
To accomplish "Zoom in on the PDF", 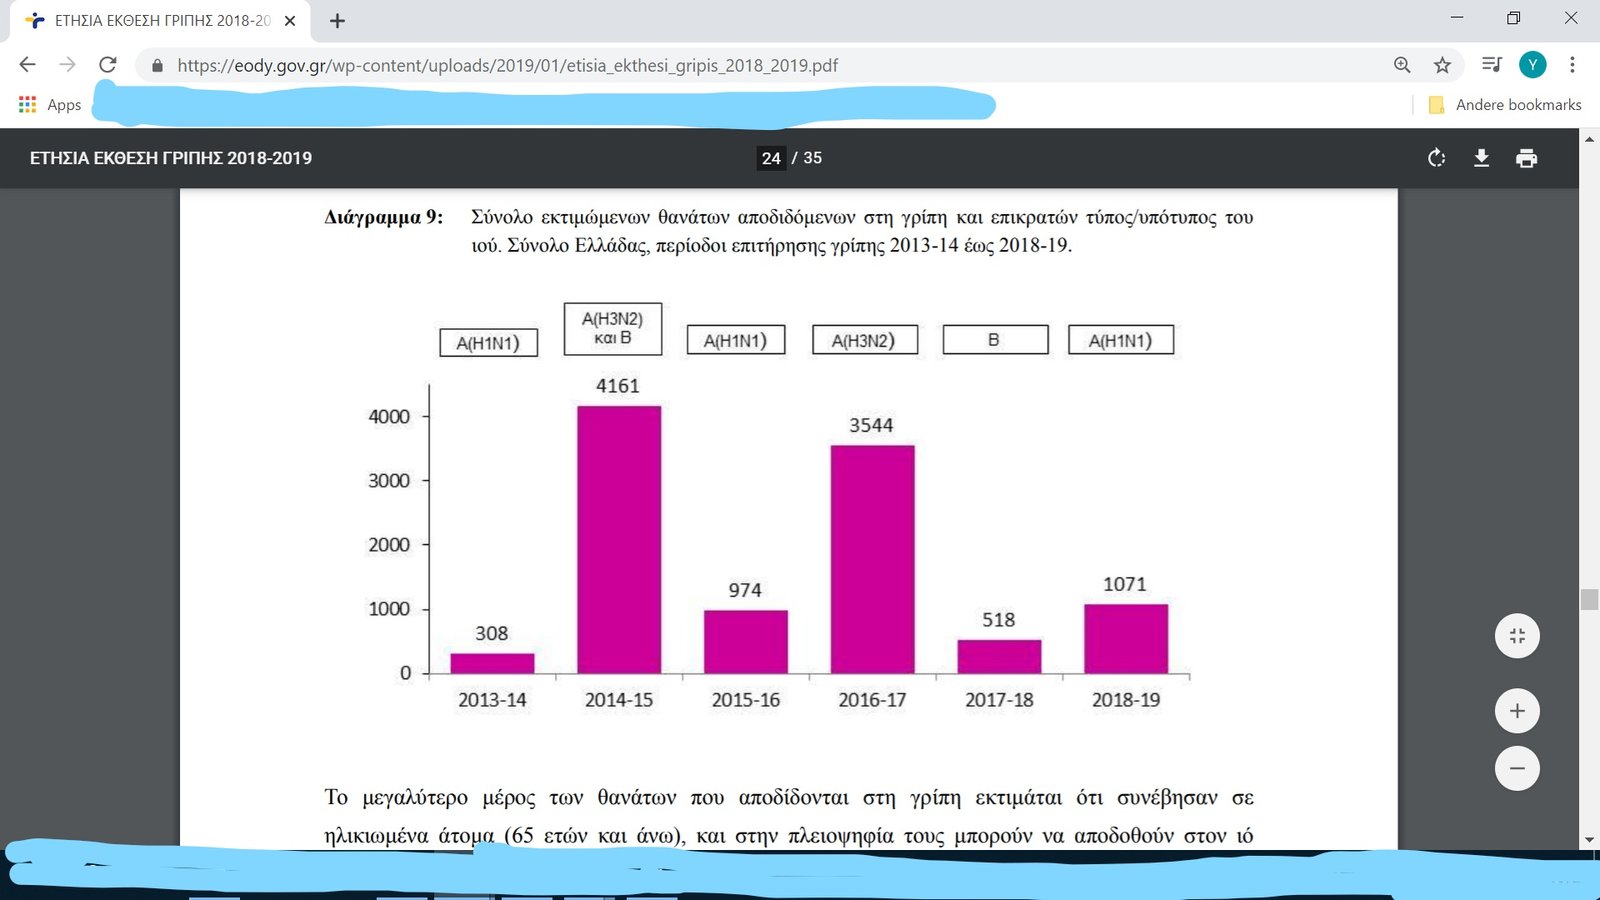I will coord(1517,711).
